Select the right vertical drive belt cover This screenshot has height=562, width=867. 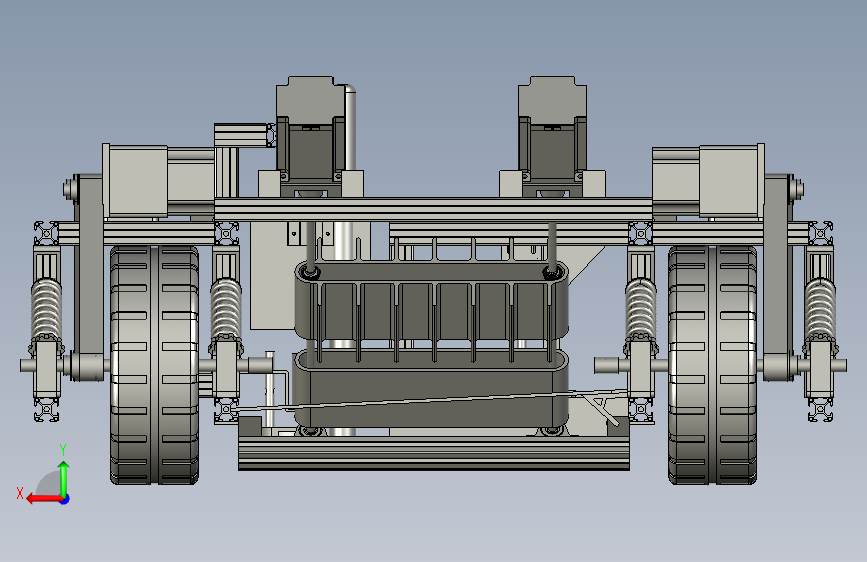point(779,277)
